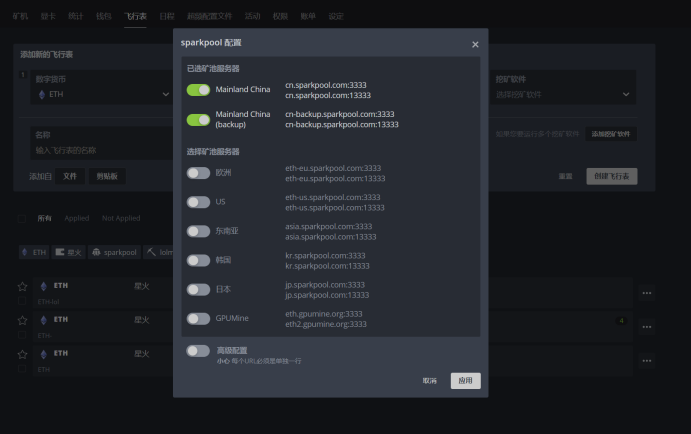691x434 pixels.
Task: Enable the 东南亚 pool server toggle
Action: pos(198,231)
